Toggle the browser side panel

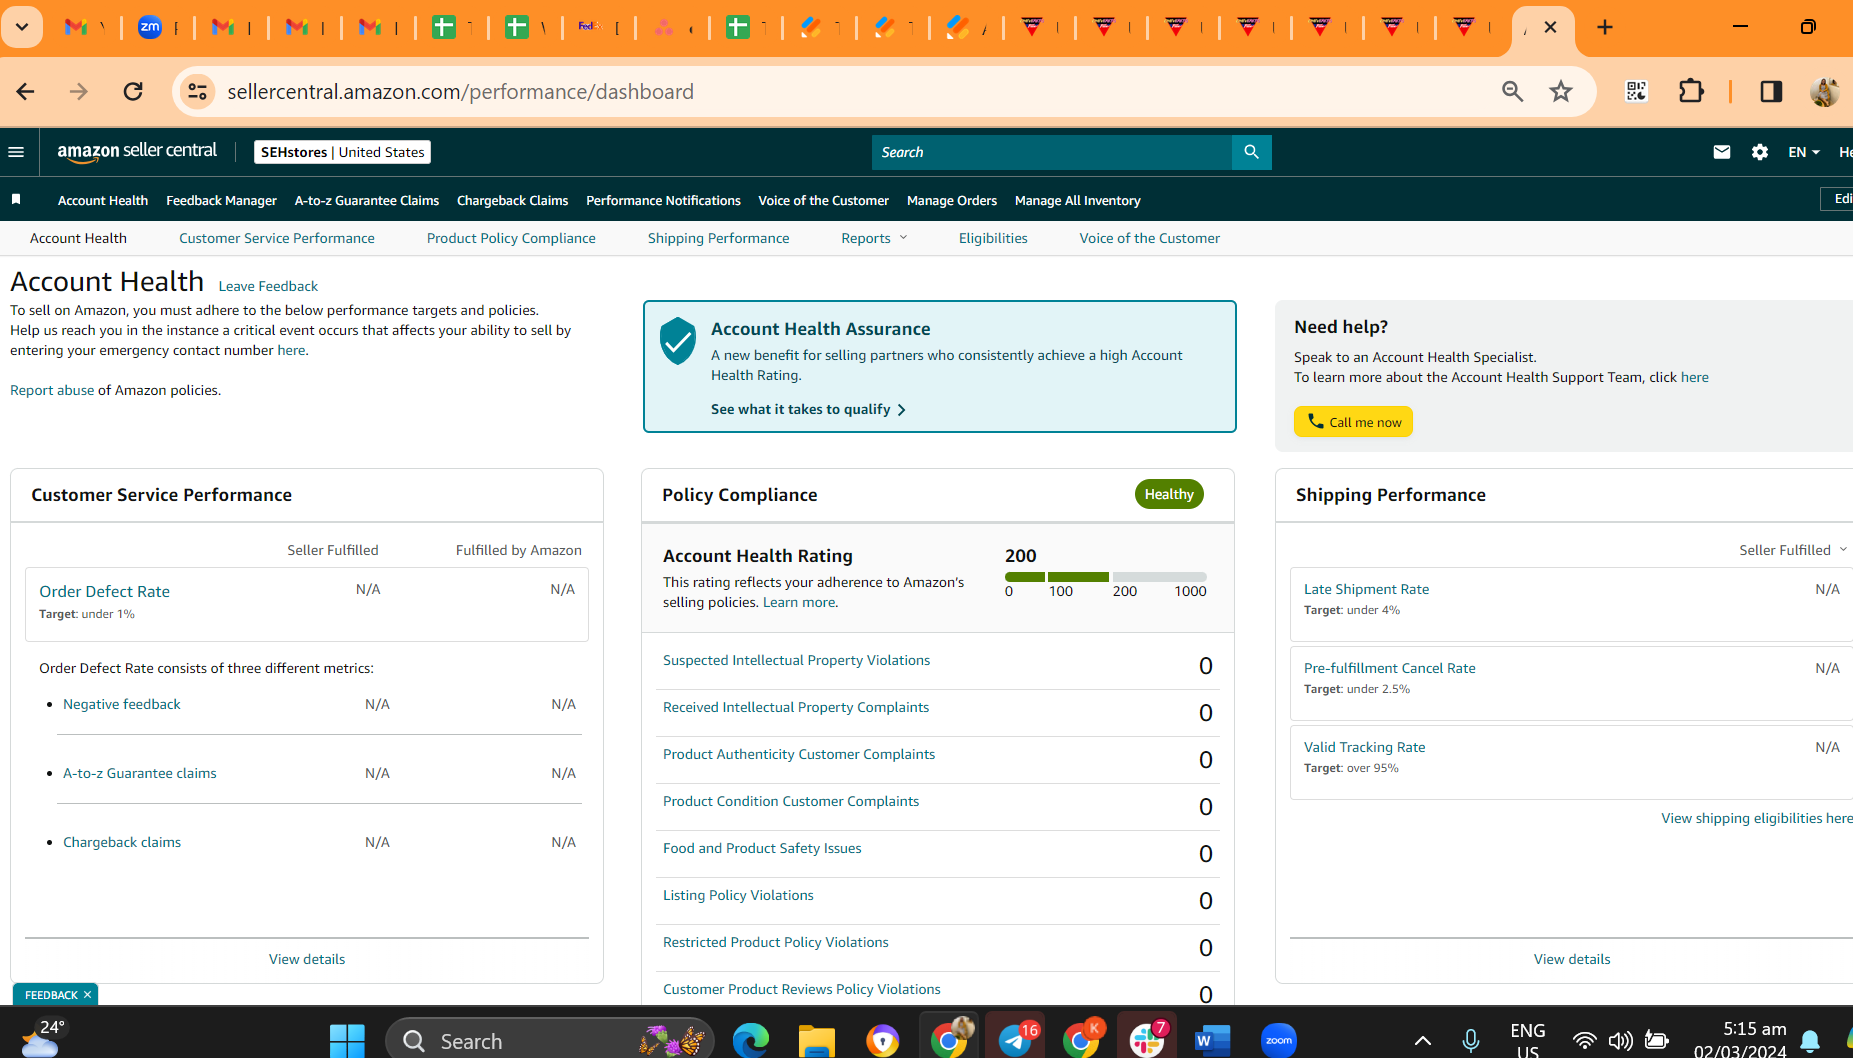point(1771,92)
